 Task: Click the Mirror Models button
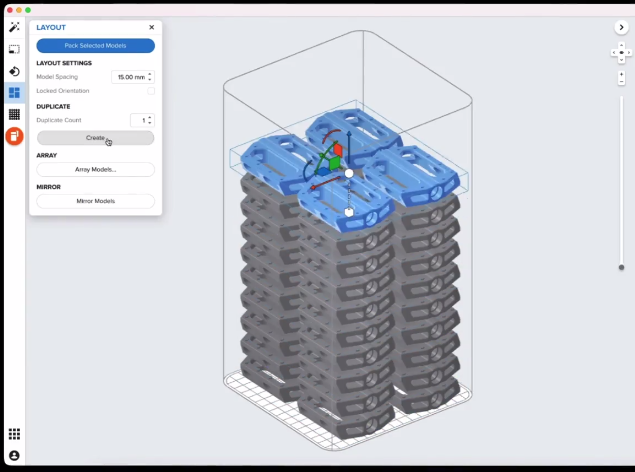click(x=96, y=201)
